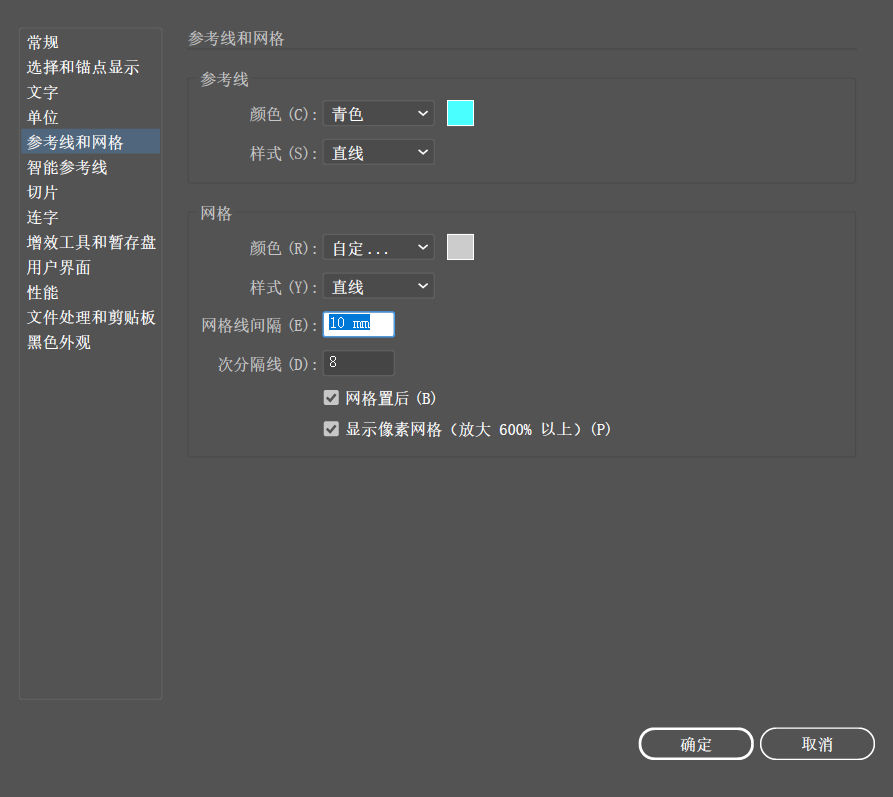This screenshot has height=797, width=893.
Task: Open the guides 样式 dropdown
Action: click(x=379, y=153)
